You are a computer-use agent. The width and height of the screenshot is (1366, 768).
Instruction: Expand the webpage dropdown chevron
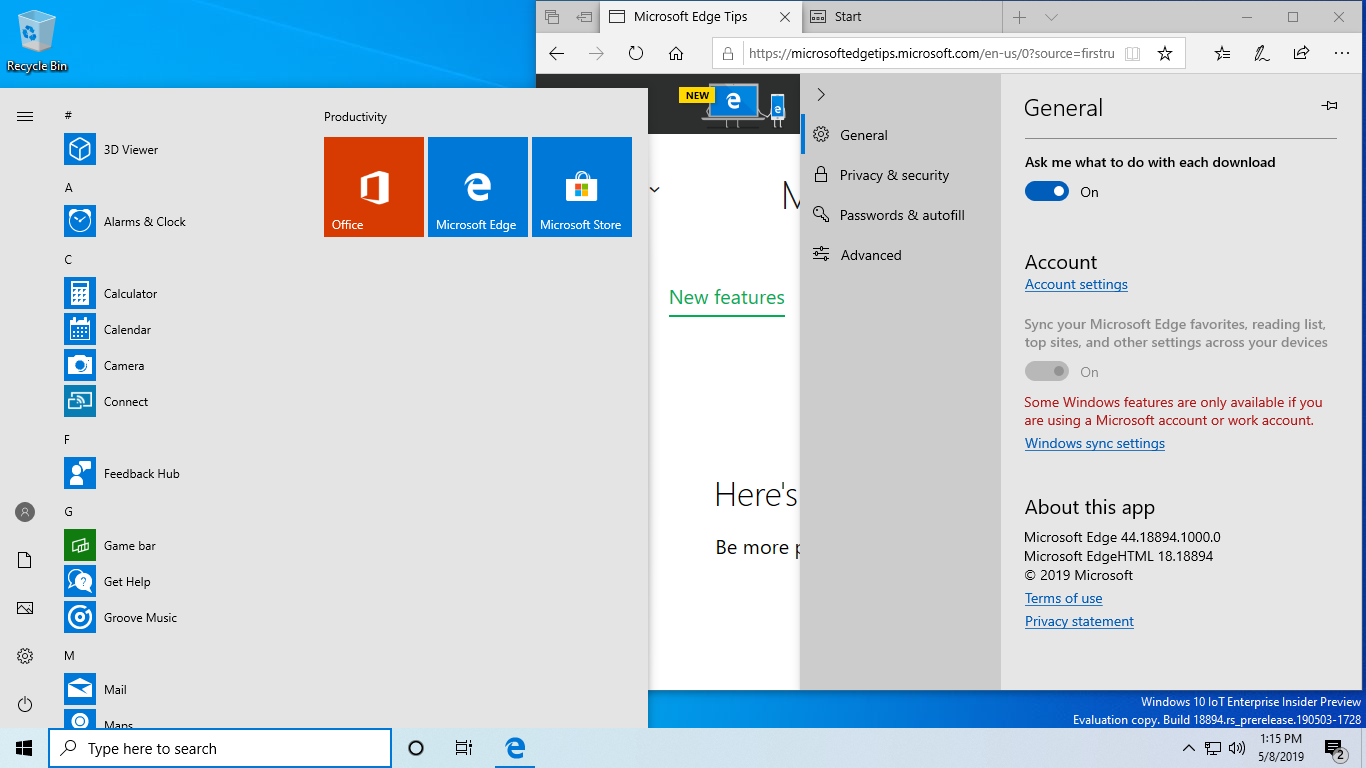655,189
